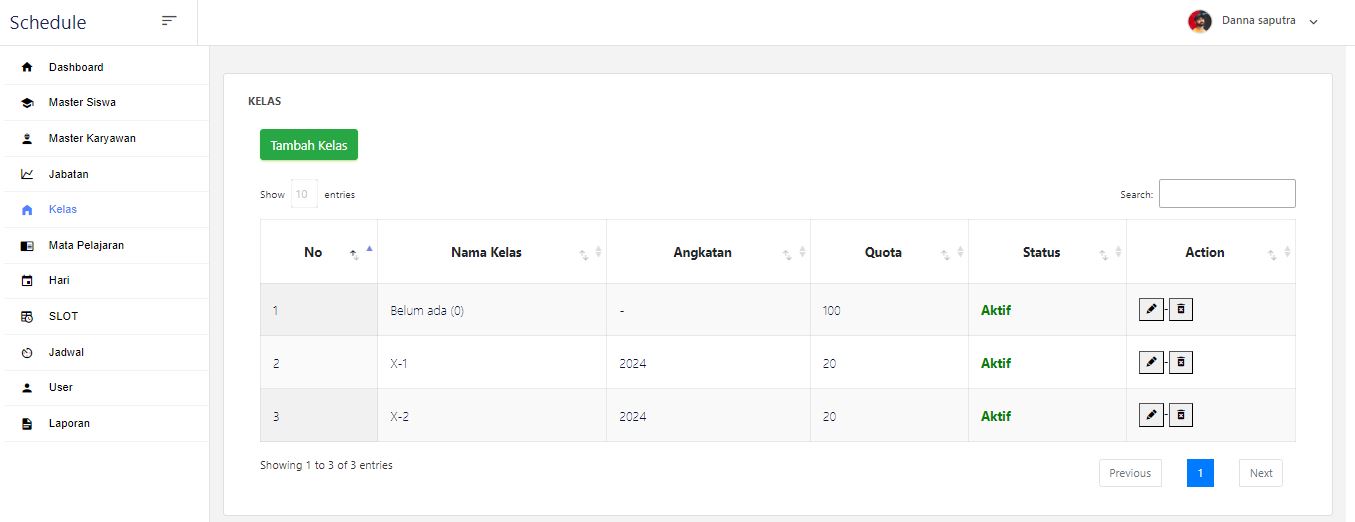Click the edit pencil icon for Belum ada
This screenshot has width=1355, height=522.
point(1151,309)
